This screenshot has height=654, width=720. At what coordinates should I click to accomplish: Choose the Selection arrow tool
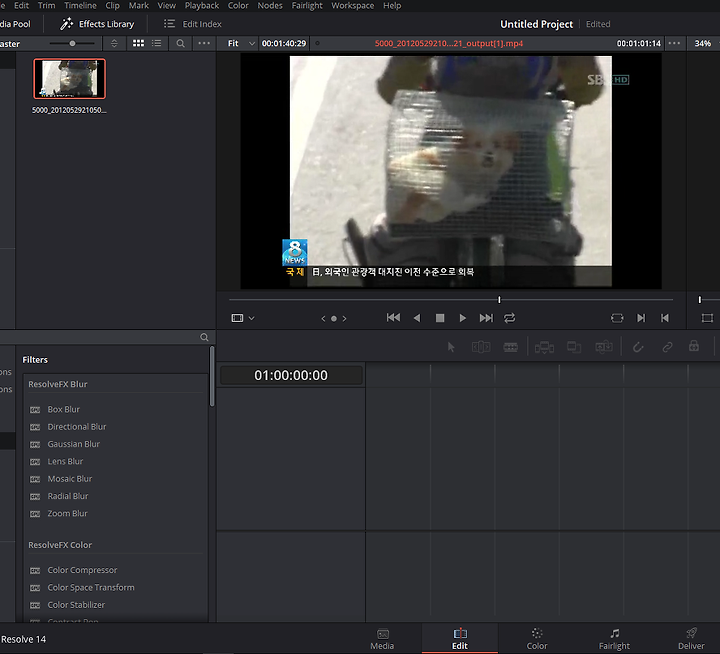pos(451,347)
